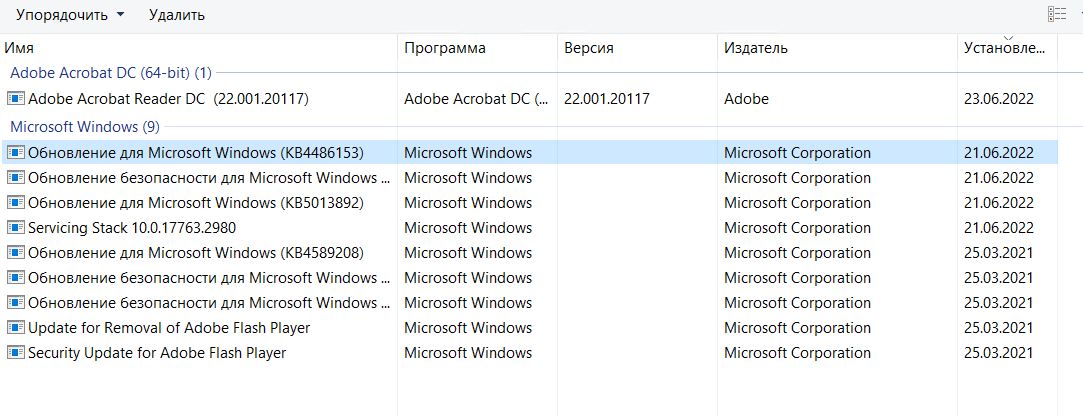Image resolution: width=1083 pixels, height=416 pixels.
Task: Click the Update for Removal of Adobe Flash Player icon
Action: point(16,328)
